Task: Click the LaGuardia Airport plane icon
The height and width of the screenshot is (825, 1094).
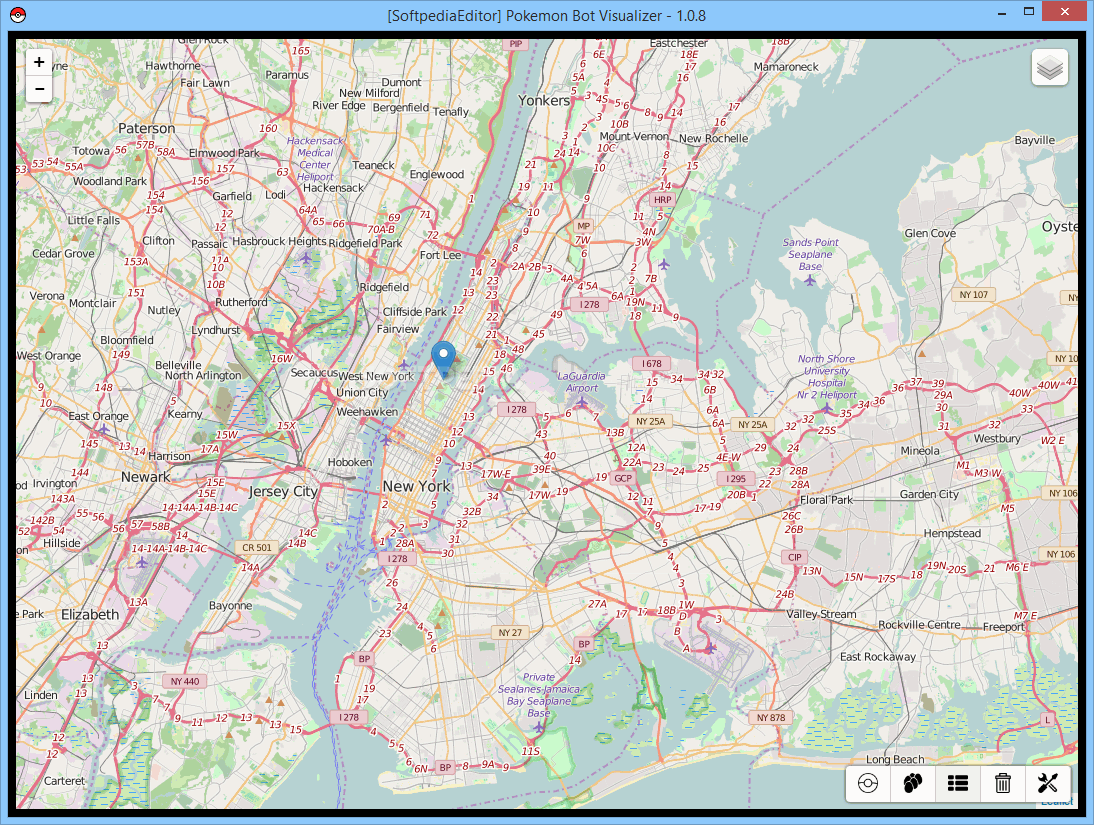Action: [582, 402]
